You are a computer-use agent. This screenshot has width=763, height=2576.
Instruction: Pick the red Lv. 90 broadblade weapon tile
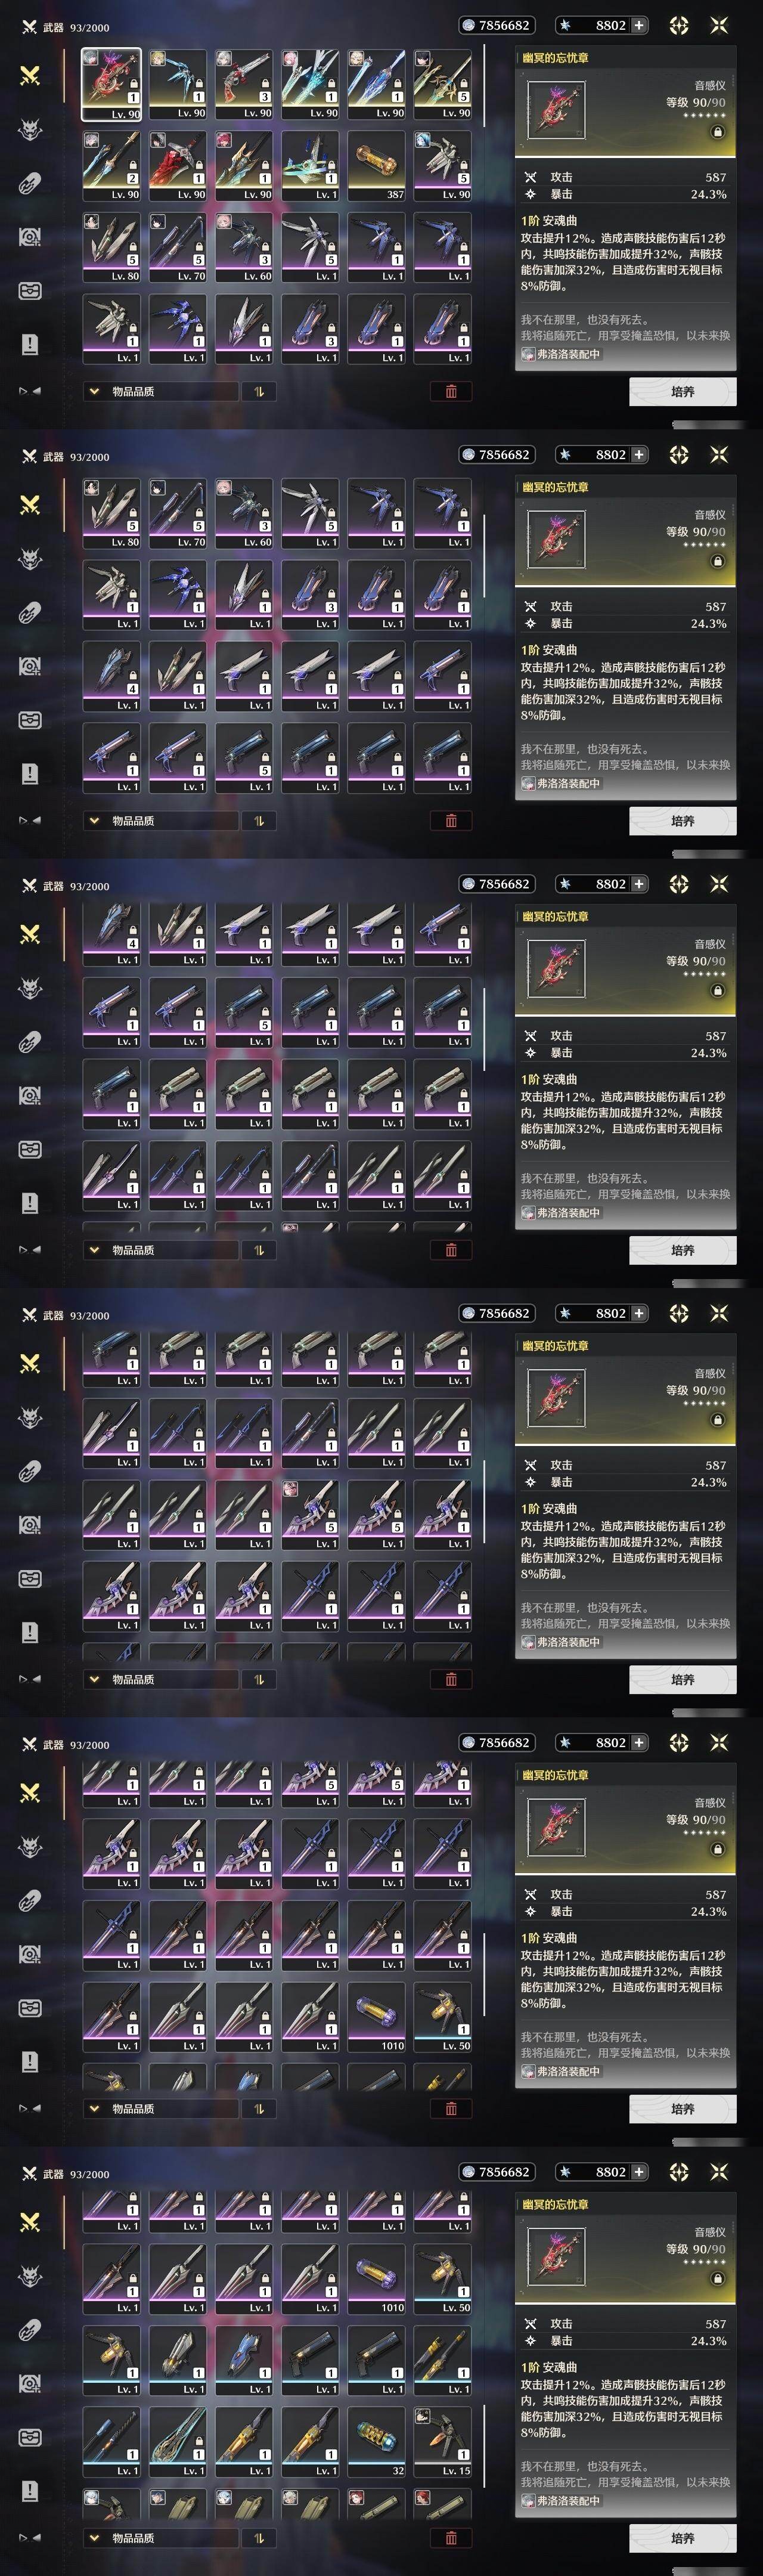click(178, 166)
